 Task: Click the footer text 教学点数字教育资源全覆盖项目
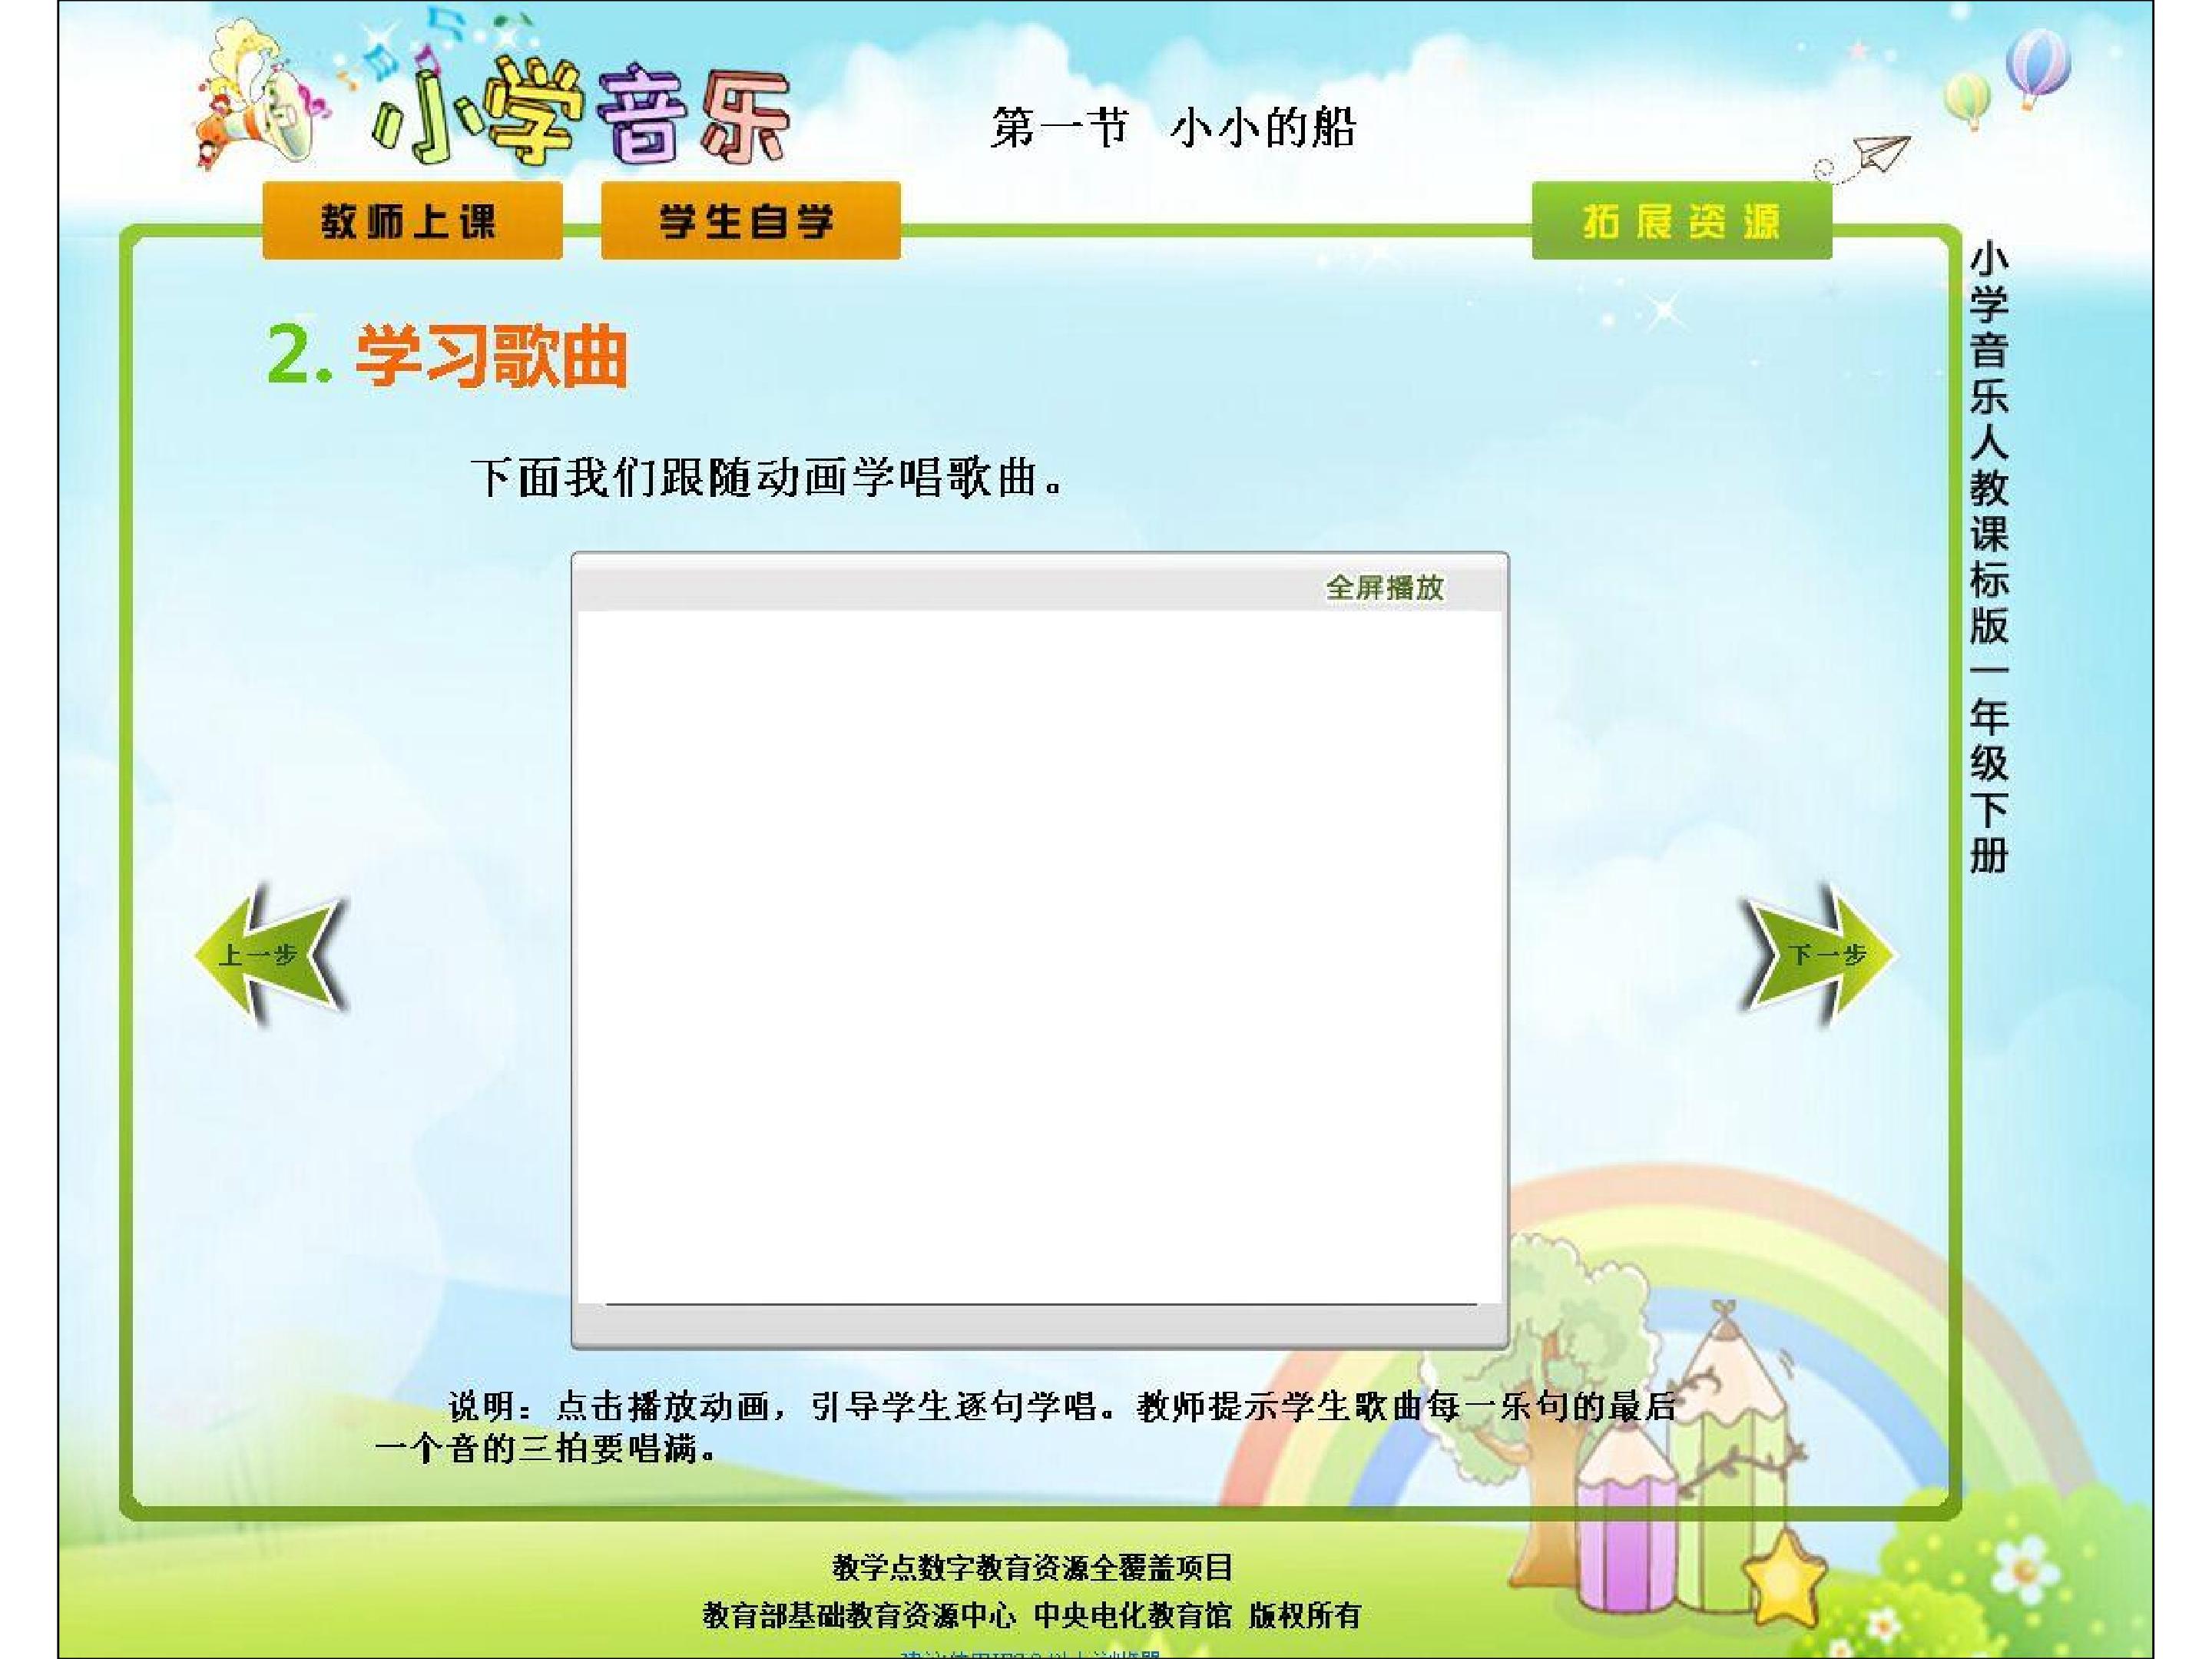[1032, 1567]
